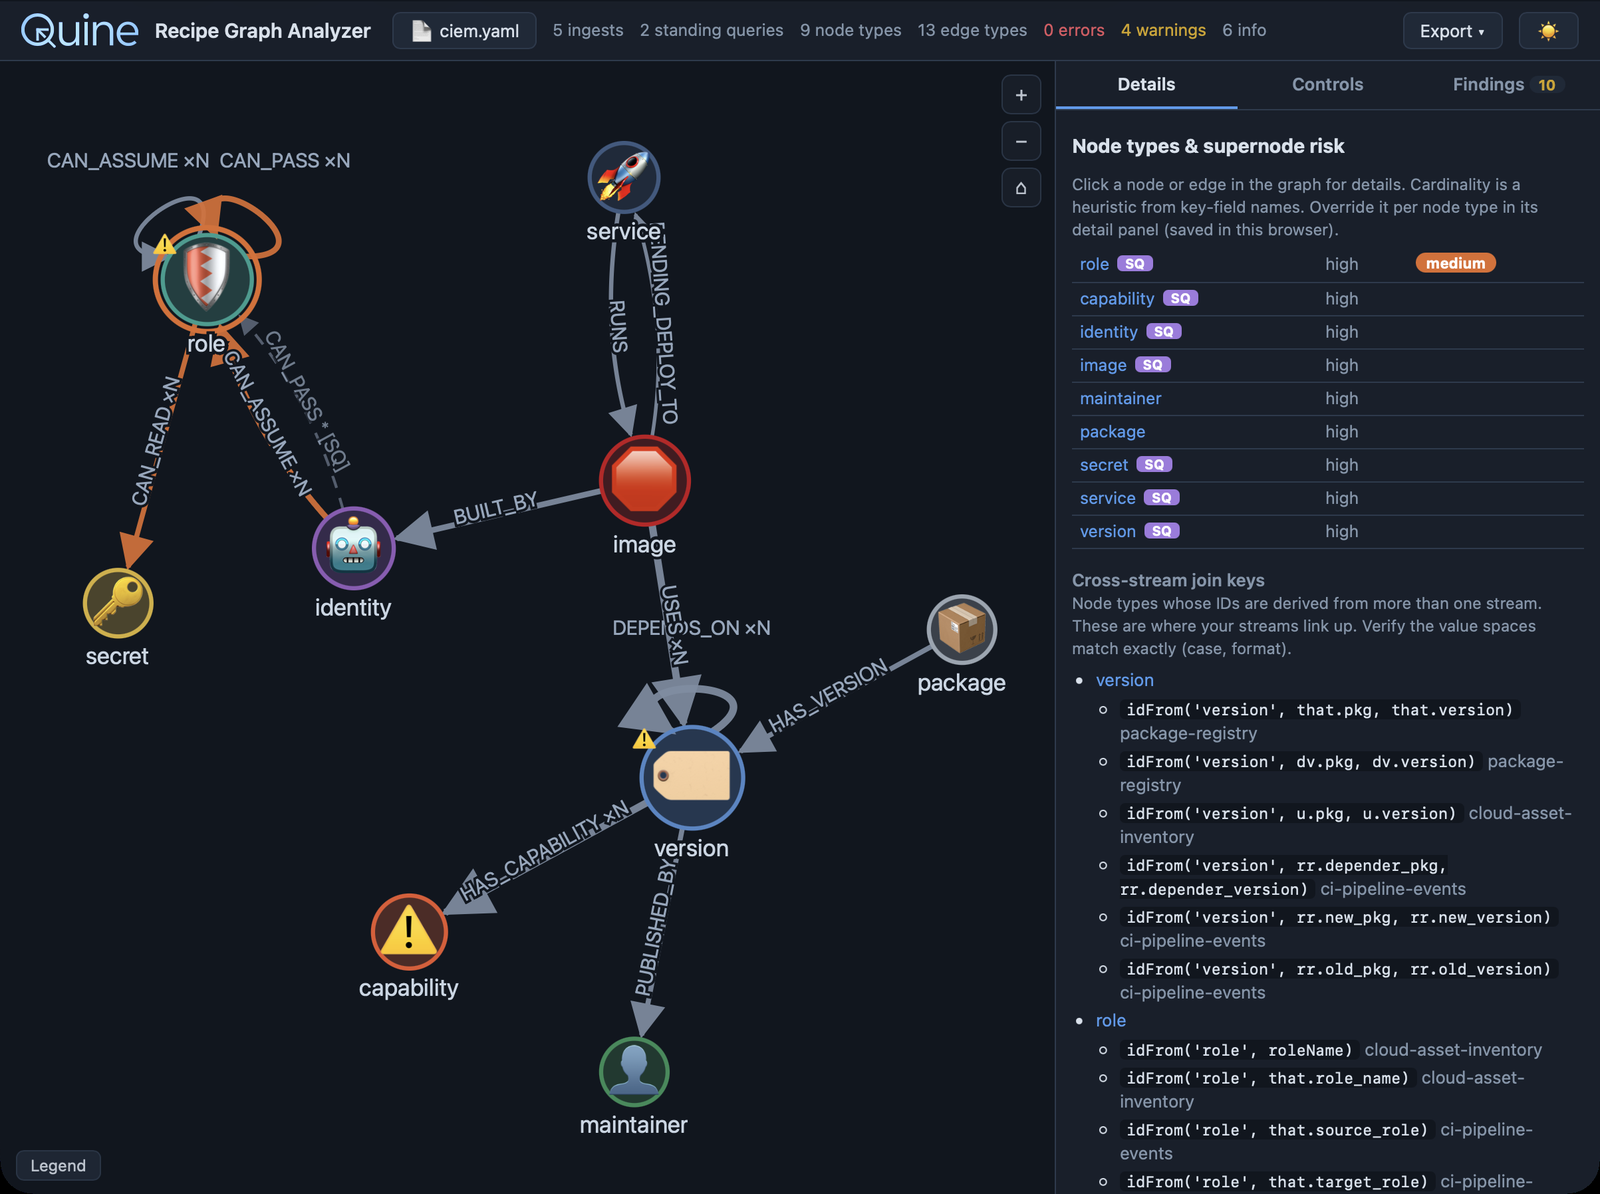
Task: Click the 0 errors status
Action: tap(1074, 31)
